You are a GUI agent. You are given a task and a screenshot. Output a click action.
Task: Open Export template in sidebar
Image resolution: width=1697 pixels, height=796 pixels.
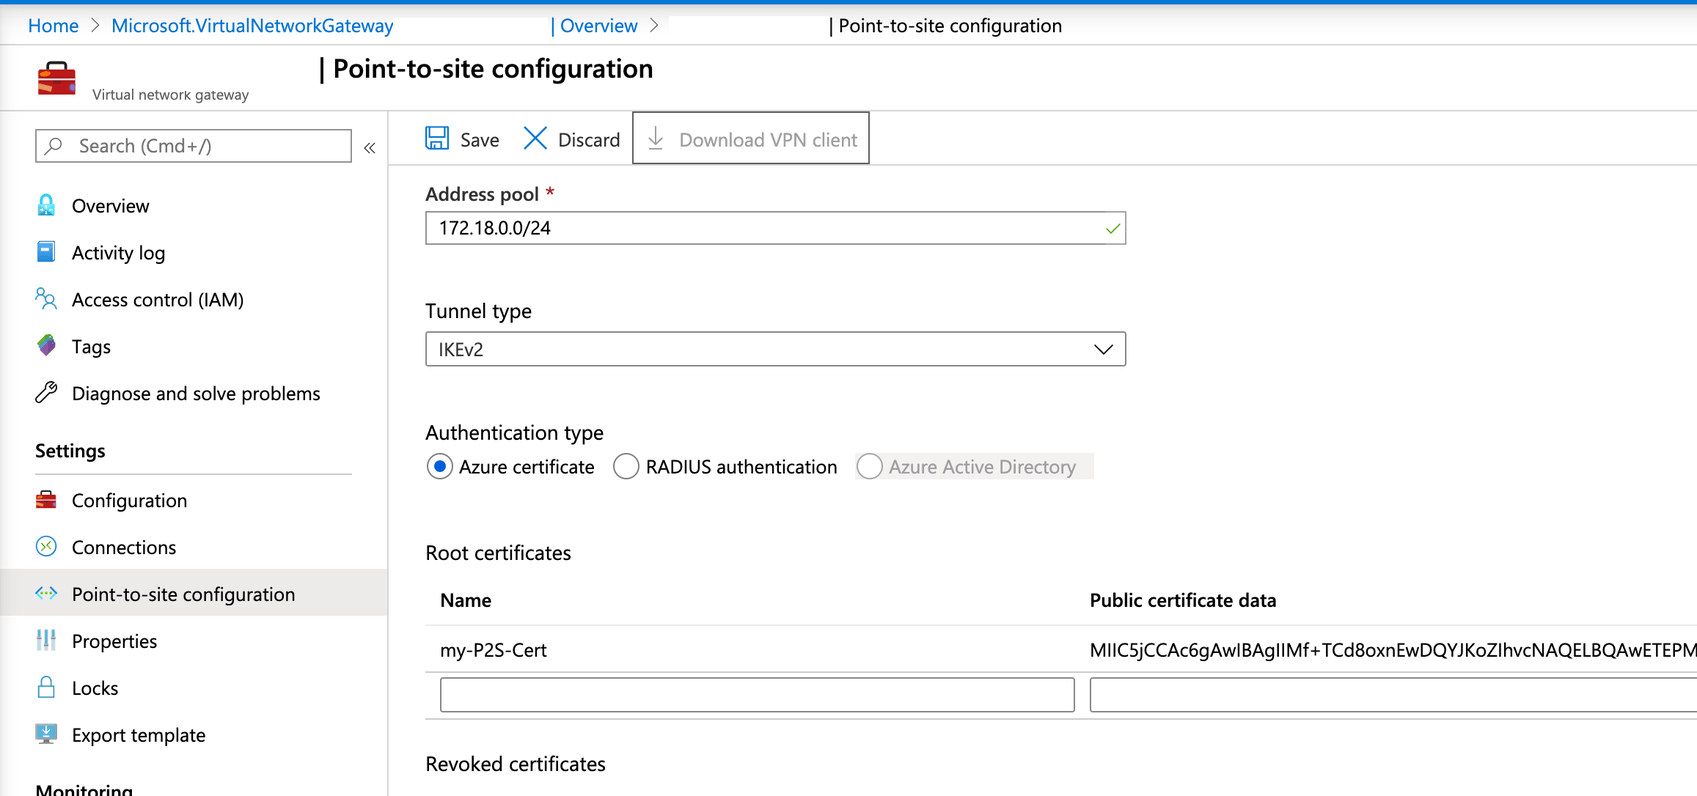click(139, 736)
